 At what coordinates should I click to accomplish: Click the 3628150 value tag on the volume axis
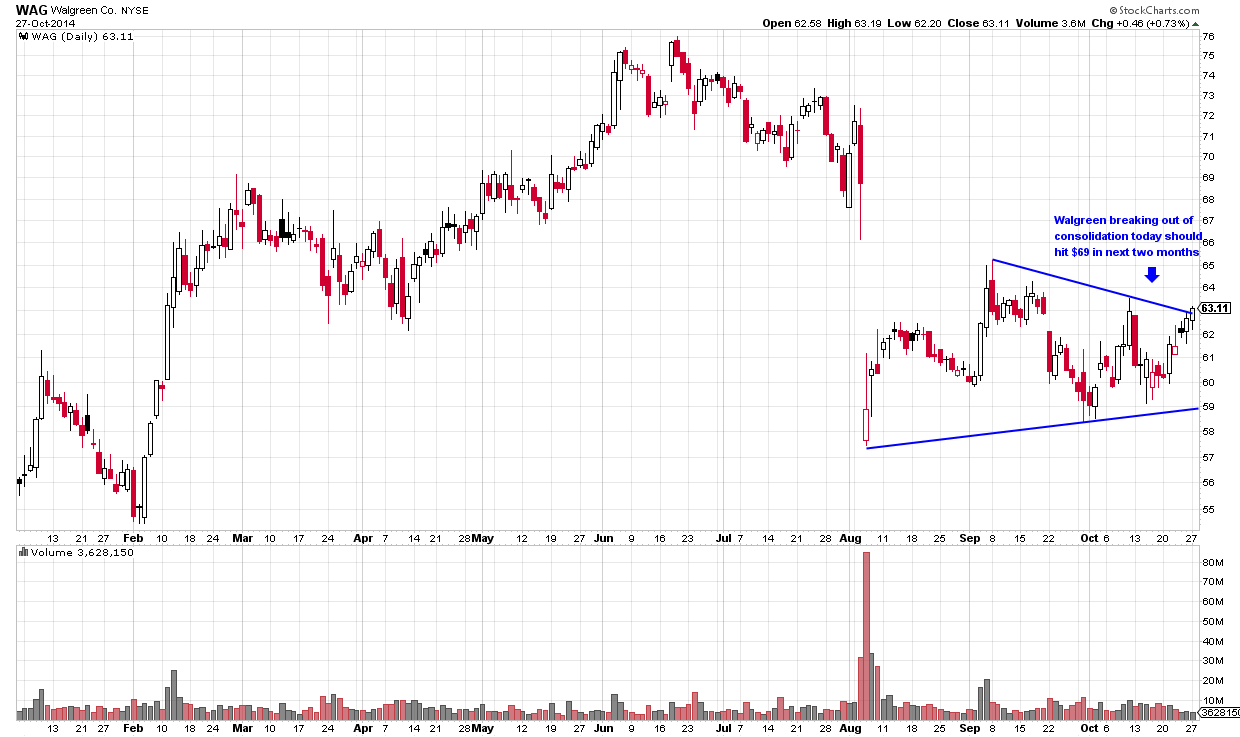[x=1218, y=713]
